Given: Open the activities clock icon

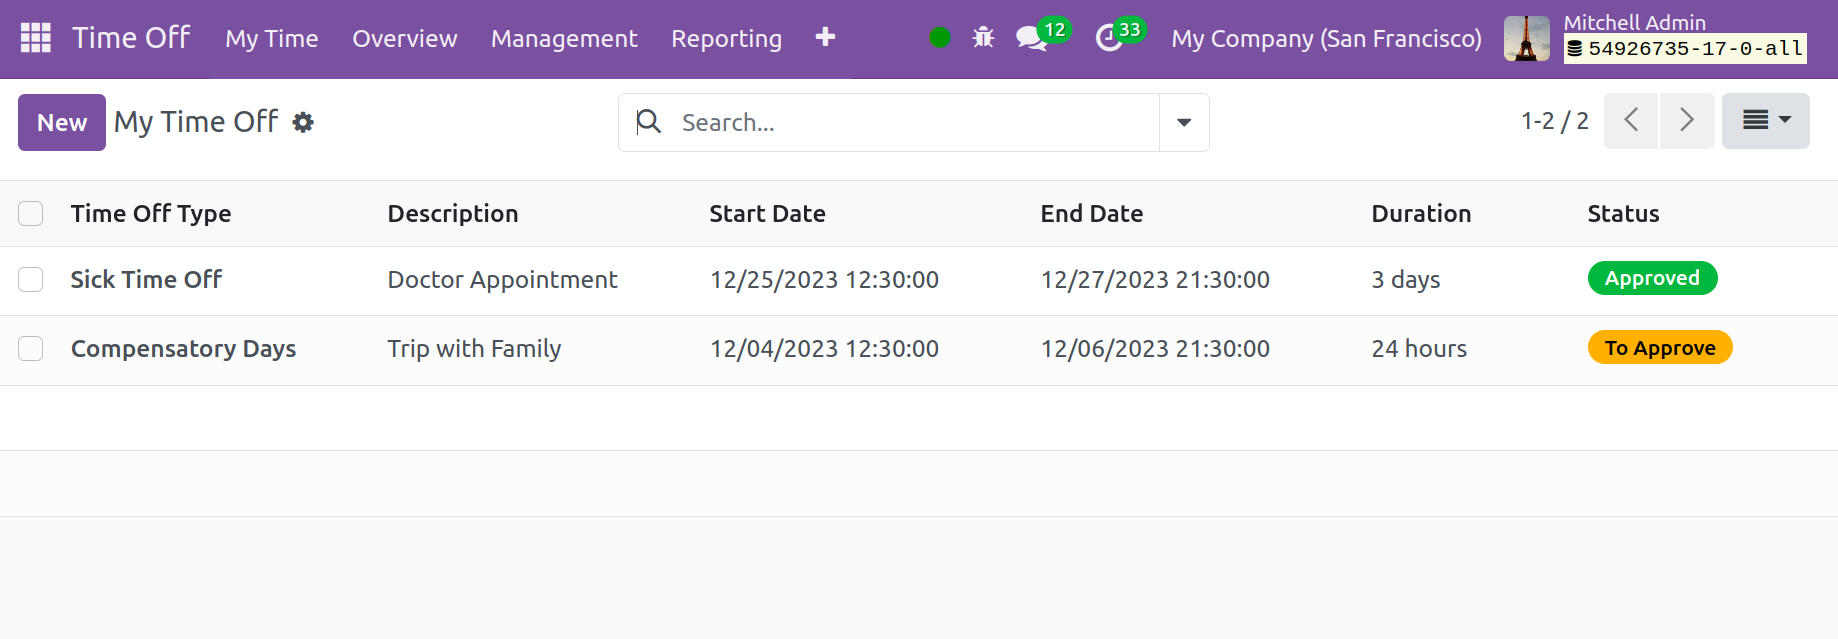Looking at the screenshot, I should click(1109, 38).
